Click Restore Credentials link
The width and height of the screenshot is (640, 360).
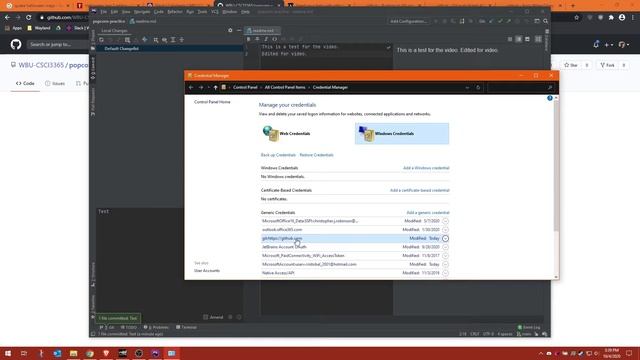[x=316, y=155]
